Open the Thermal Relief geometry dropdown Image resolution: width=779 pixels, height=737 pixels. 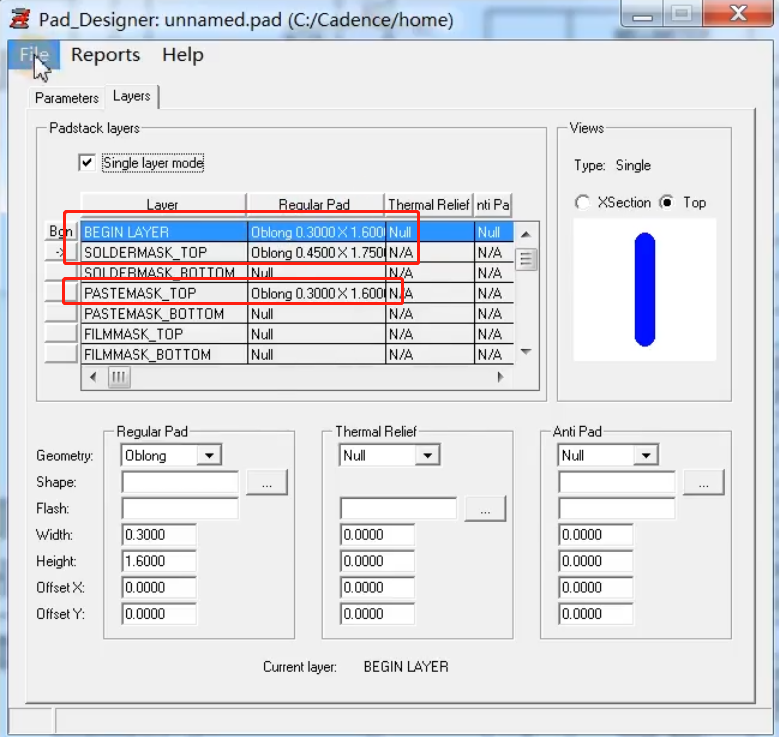click(427, 456)
